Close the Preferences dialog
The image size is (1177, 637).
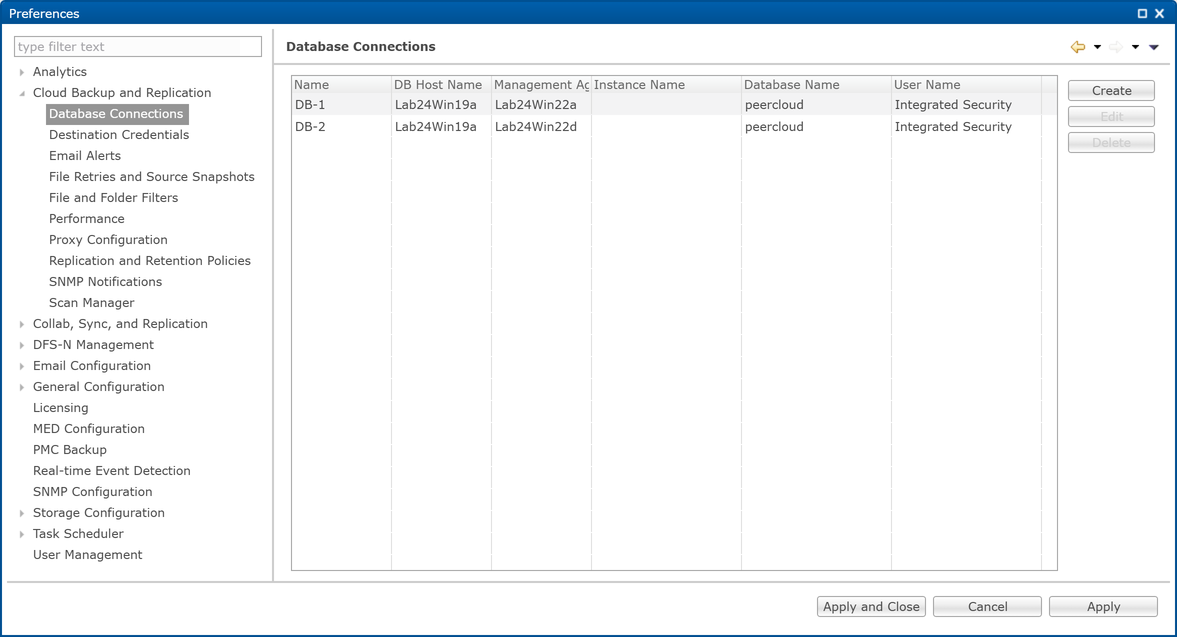[1160, 14]
